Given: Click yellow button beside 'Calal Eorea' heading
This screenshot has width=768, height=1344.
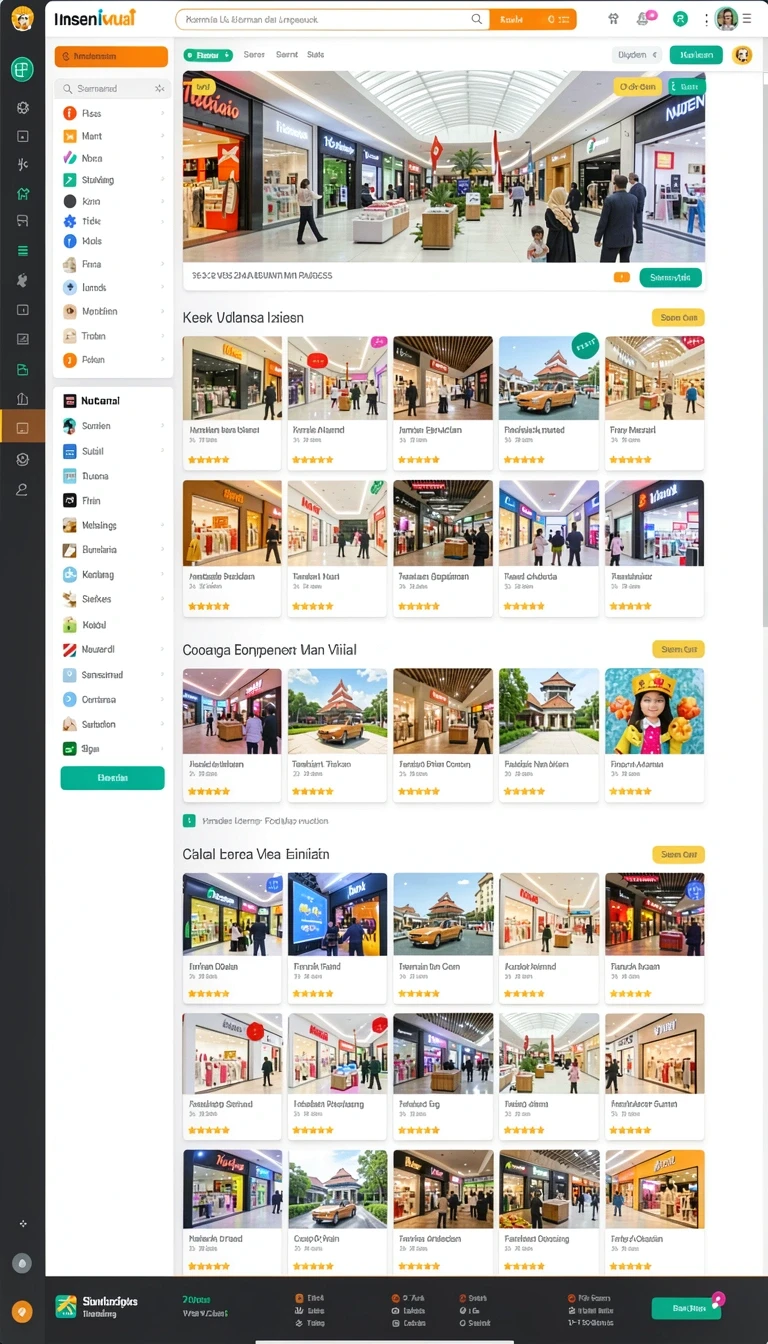Looking at the screenshot, I should coord(678,855).
